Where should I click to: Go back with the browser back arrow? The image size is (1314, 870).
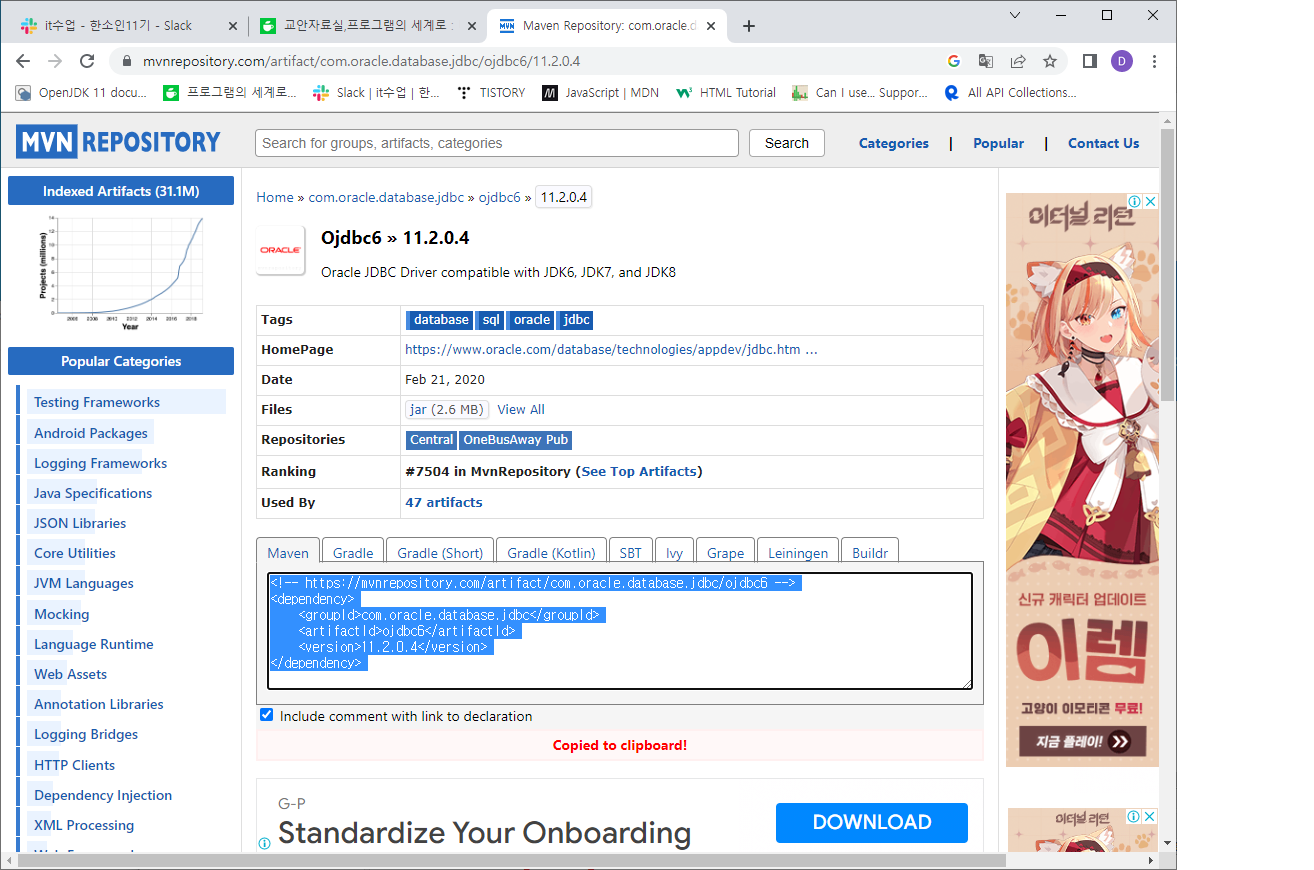tap(23, 61)
